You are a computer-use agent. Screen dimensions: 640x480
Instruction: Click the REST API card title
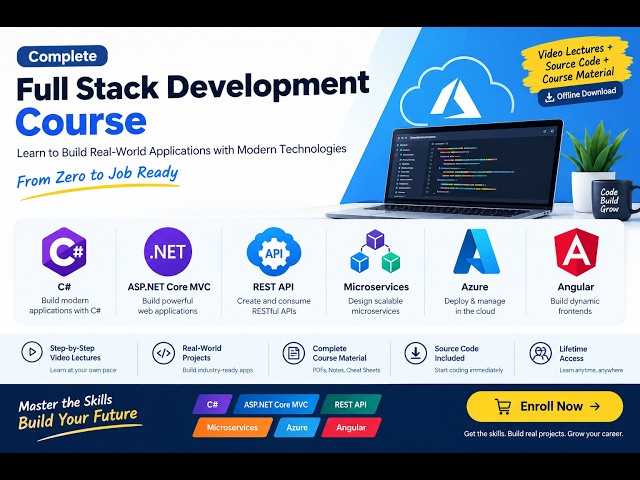[x=273, y=287]
